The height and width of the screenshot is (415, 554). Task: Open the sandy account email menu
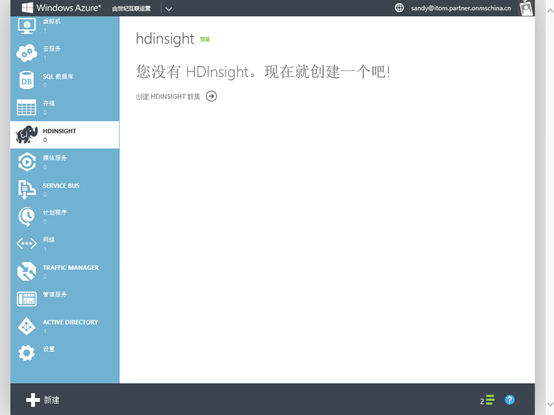click(x=461, y=8)
